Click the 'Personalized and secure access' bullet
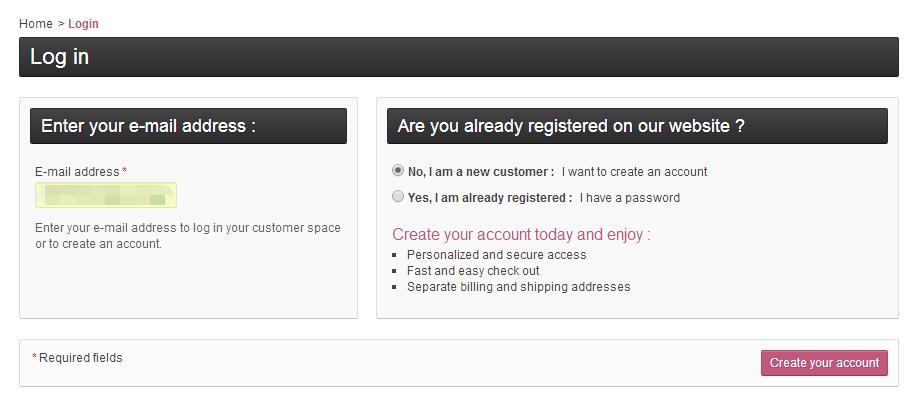 [496, 255]
